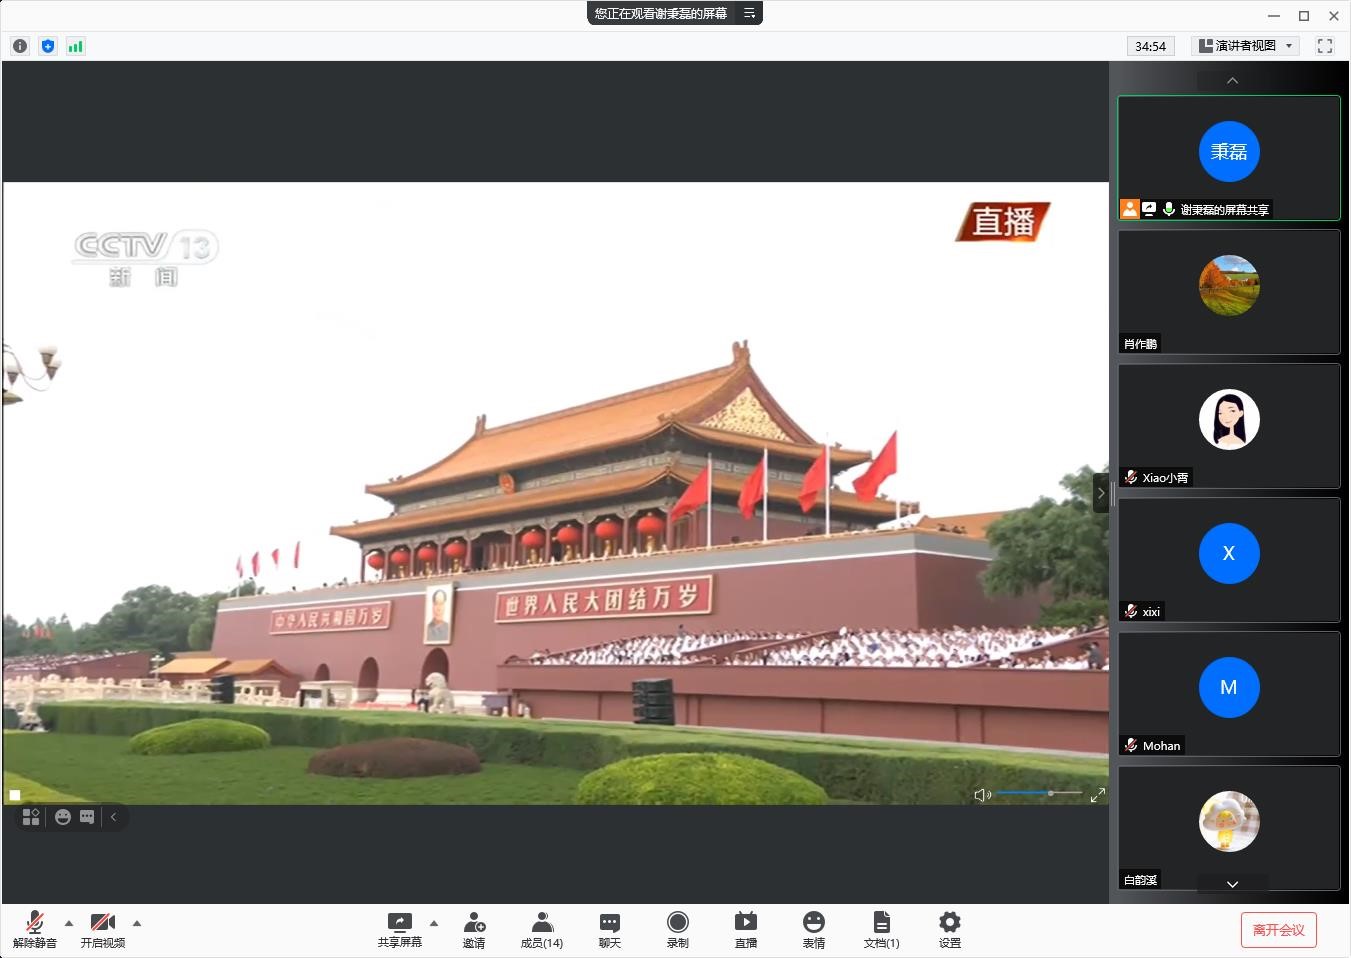Click the blue security shield icon
The image size is (1351, 958).
(x=48, y=46)
